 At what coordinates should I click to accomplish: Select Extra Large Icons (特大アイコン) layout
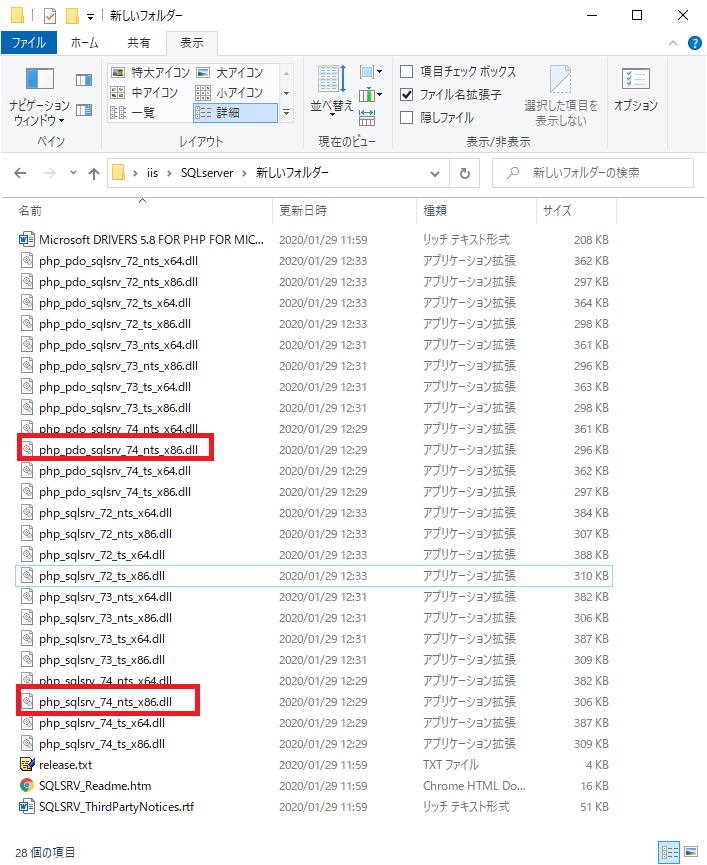coord(150,72)
